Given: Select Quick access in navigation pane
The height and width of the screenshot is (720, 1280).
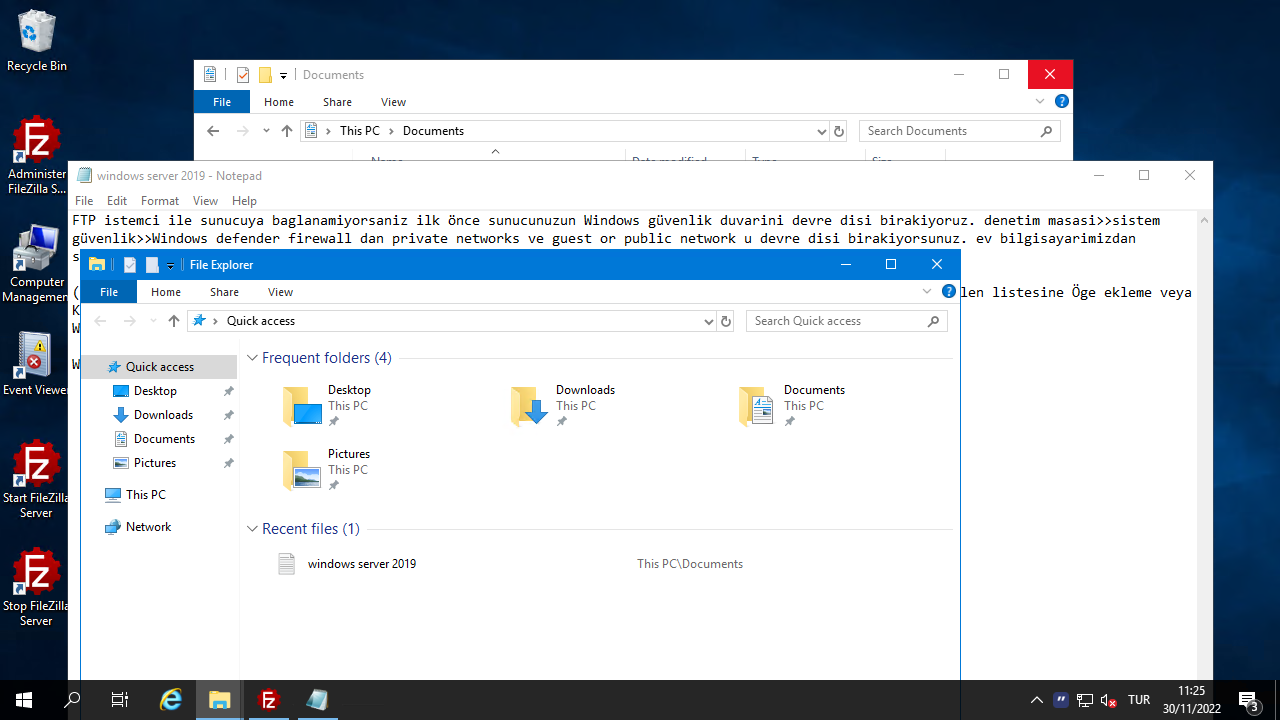Looking at the screenshot, I should pyautogui.click(x=159, y=367).
